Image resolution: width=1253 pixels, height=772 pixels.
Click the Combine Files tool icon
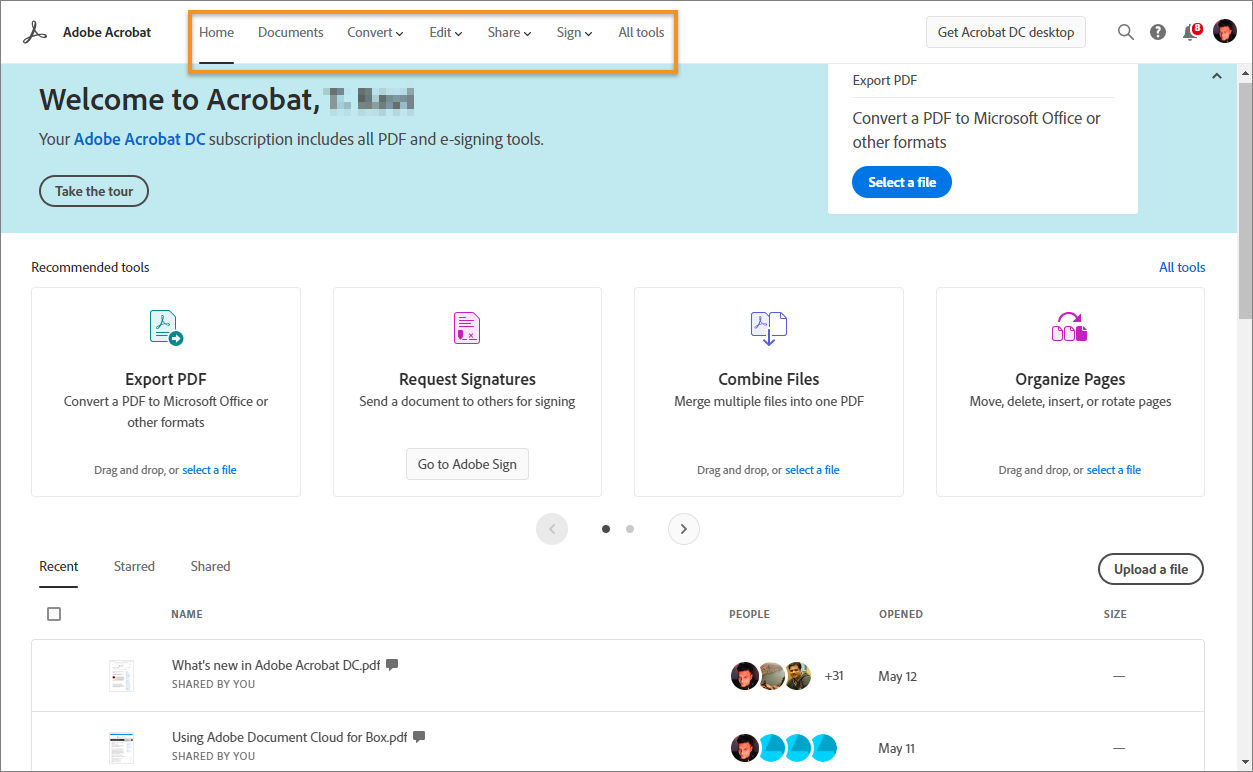(x=769, y=328)
